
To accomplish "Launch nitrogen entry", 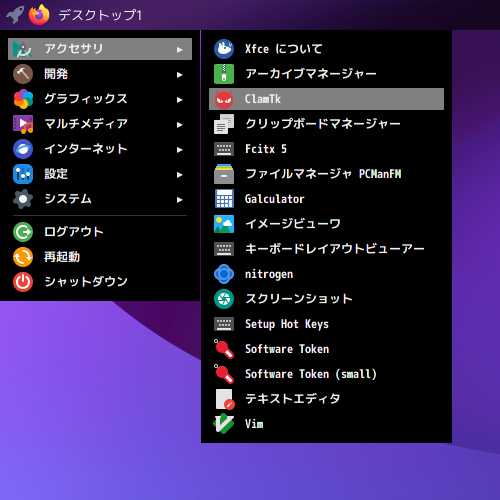I will click(x=326, y=274).
